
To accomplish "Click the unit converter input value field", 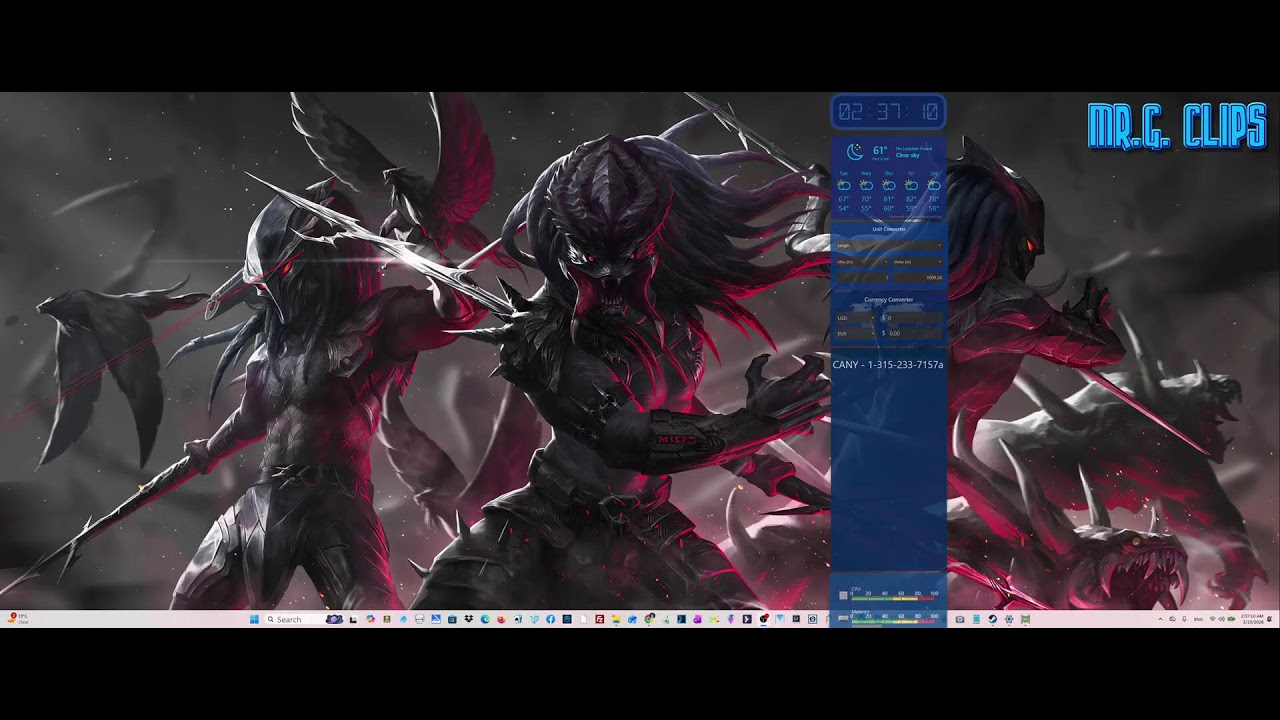I will 862,277.
